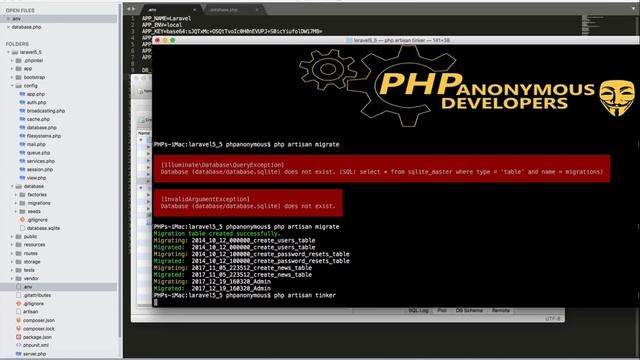Image resolution: width=640 pixels, height=360 pixels.
Task: Open config database.php file icon
Action: pyautogui.click(x=22, y=127)
